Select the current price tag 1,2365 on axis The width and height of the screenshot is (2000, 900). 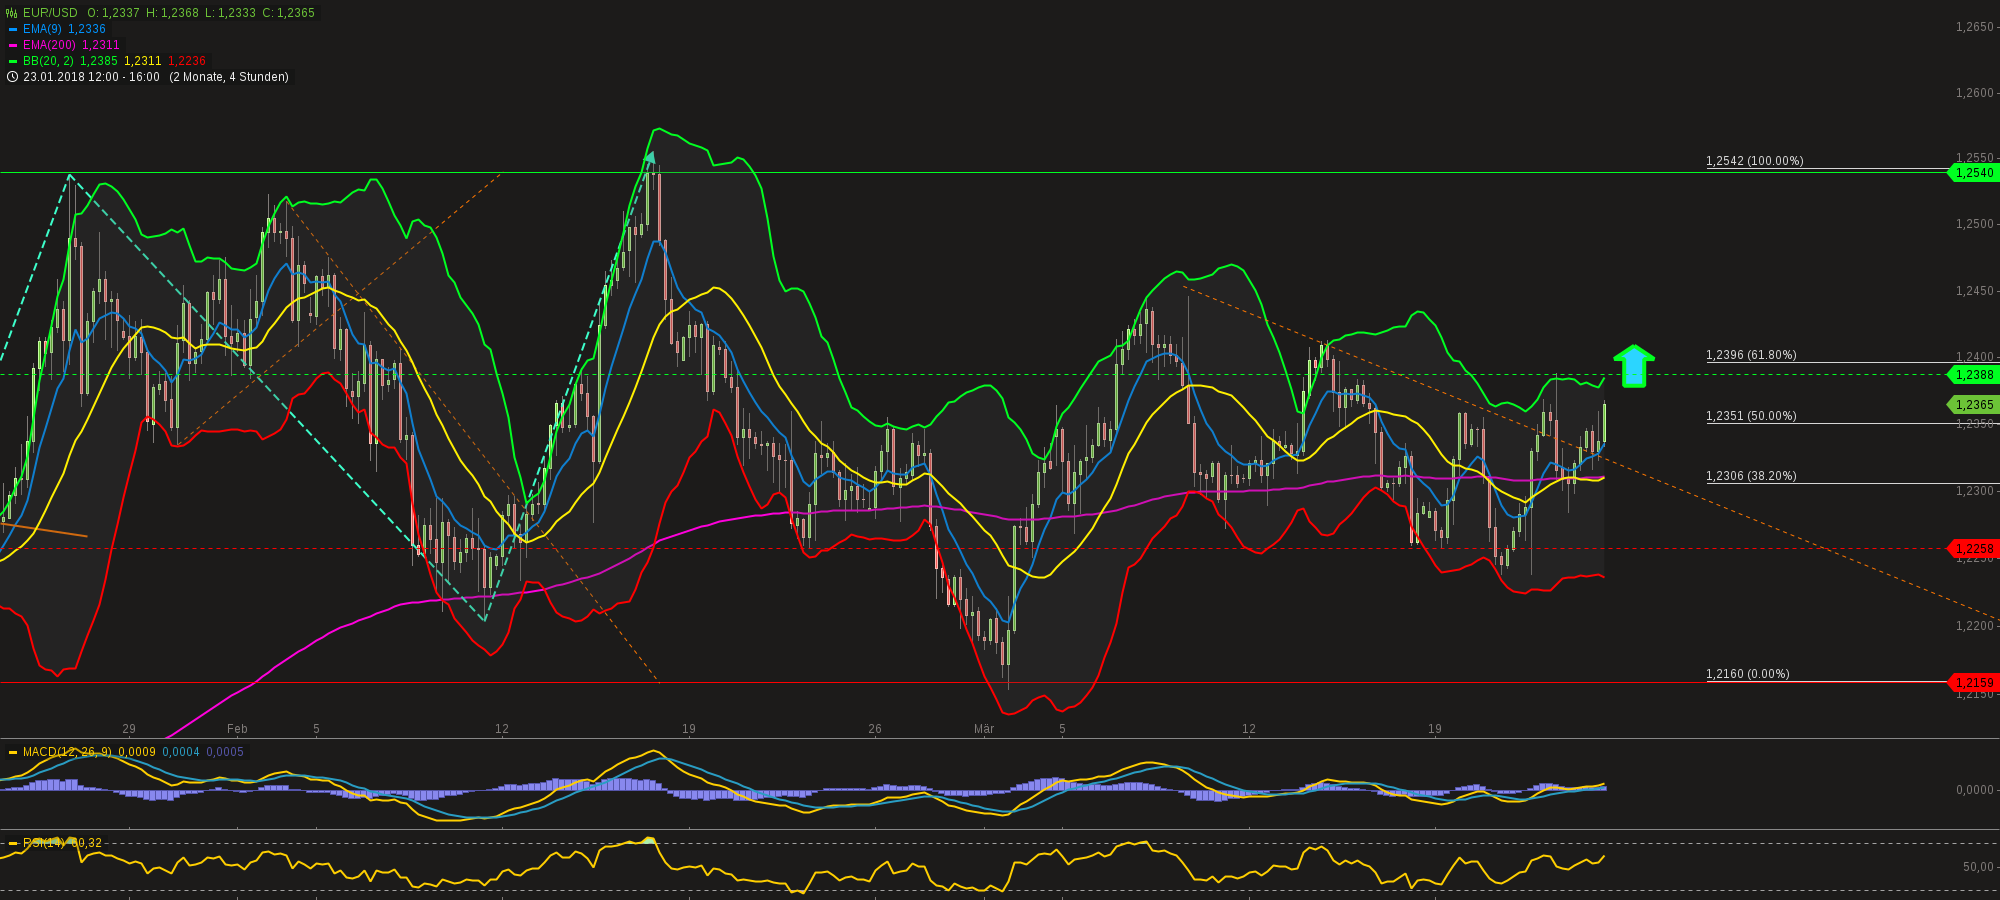click(1972, 405)
